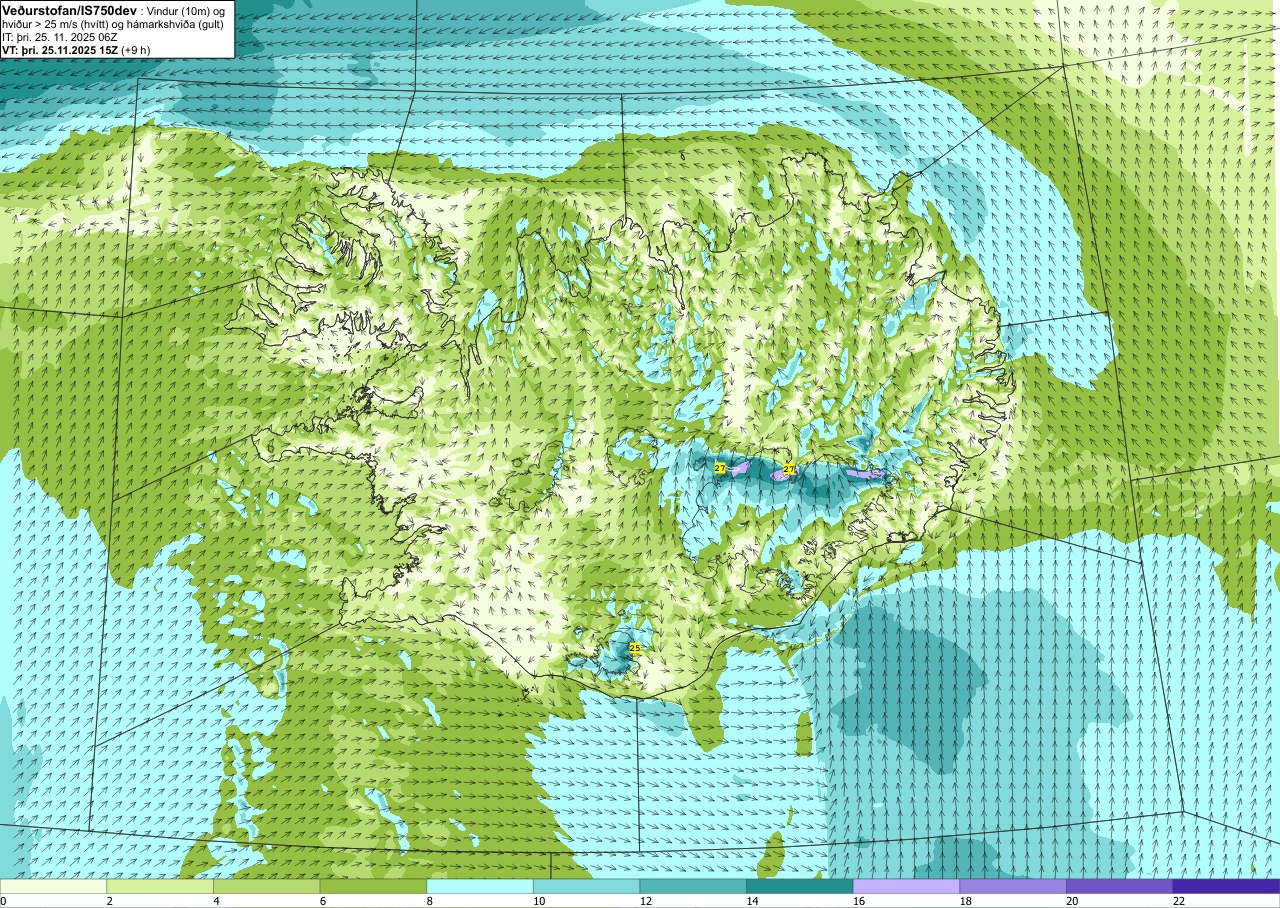Click the 16–18 m/s lavender legend swatch
1280x908 pixels.
(906, 886)
